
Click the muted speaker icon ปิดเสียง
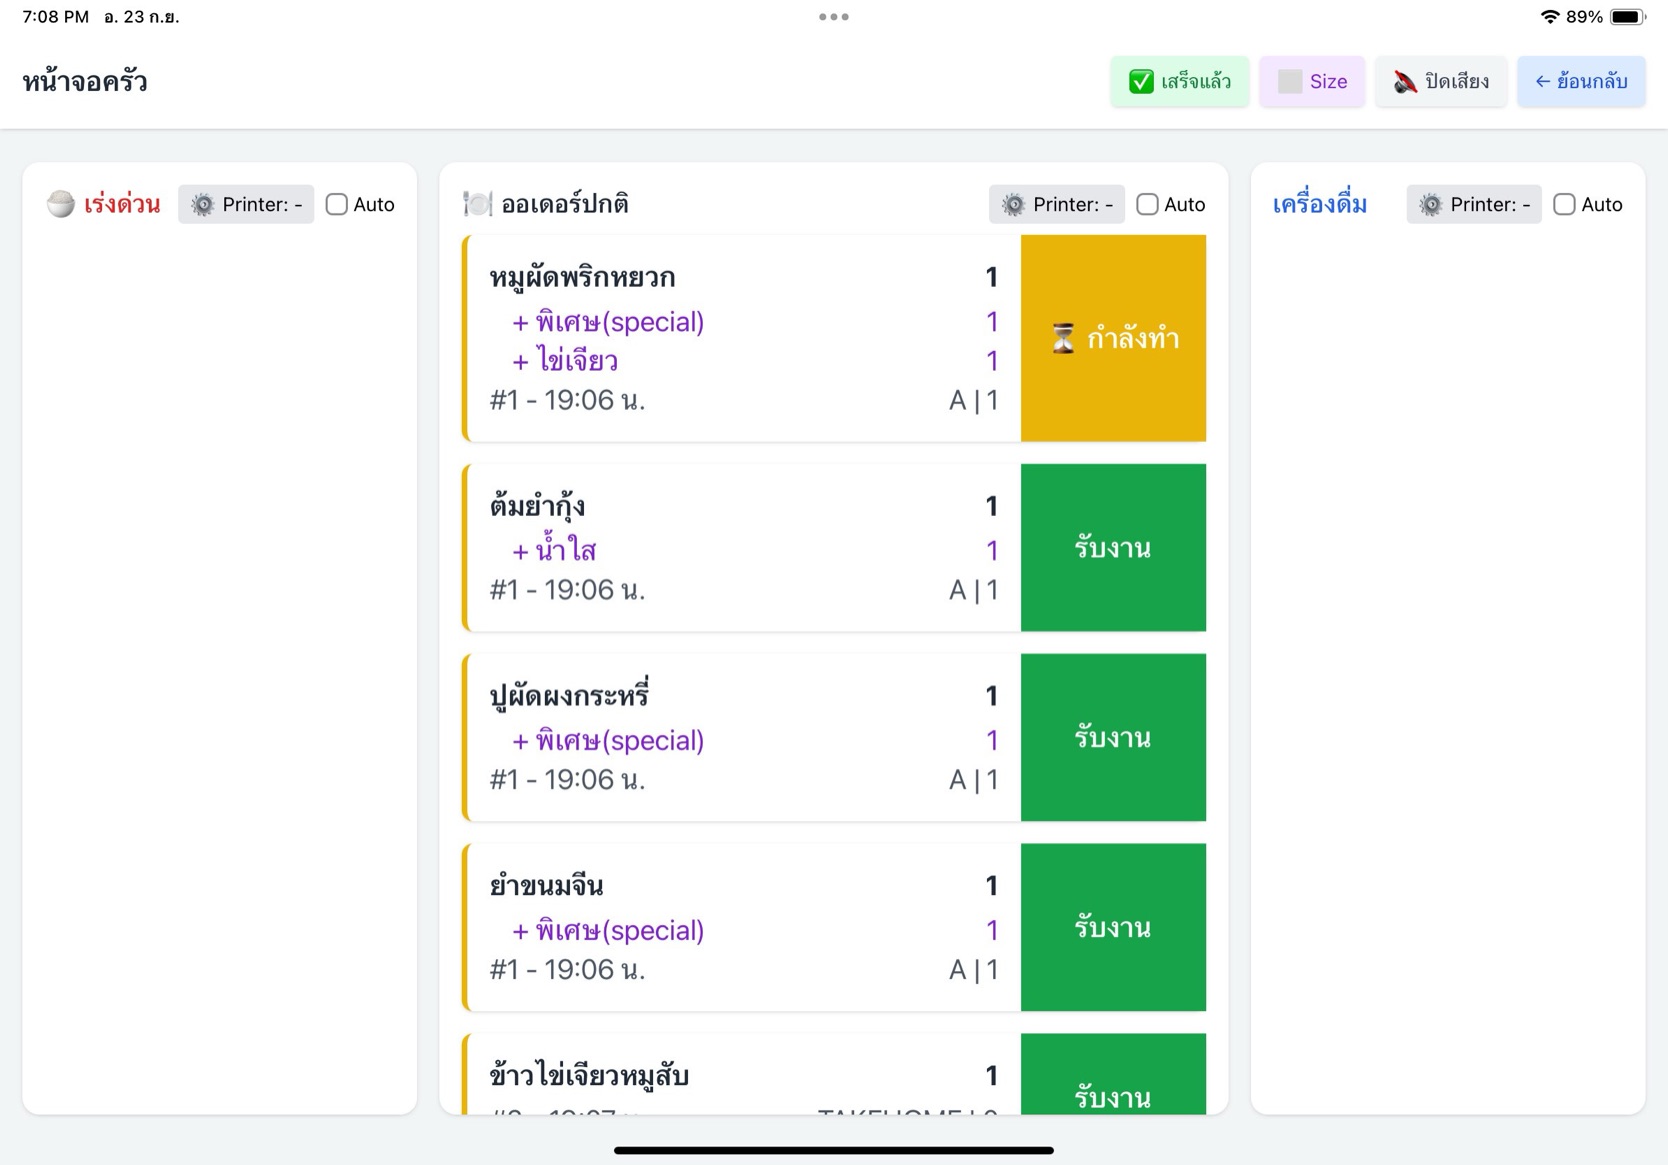tap(1405, 82)
